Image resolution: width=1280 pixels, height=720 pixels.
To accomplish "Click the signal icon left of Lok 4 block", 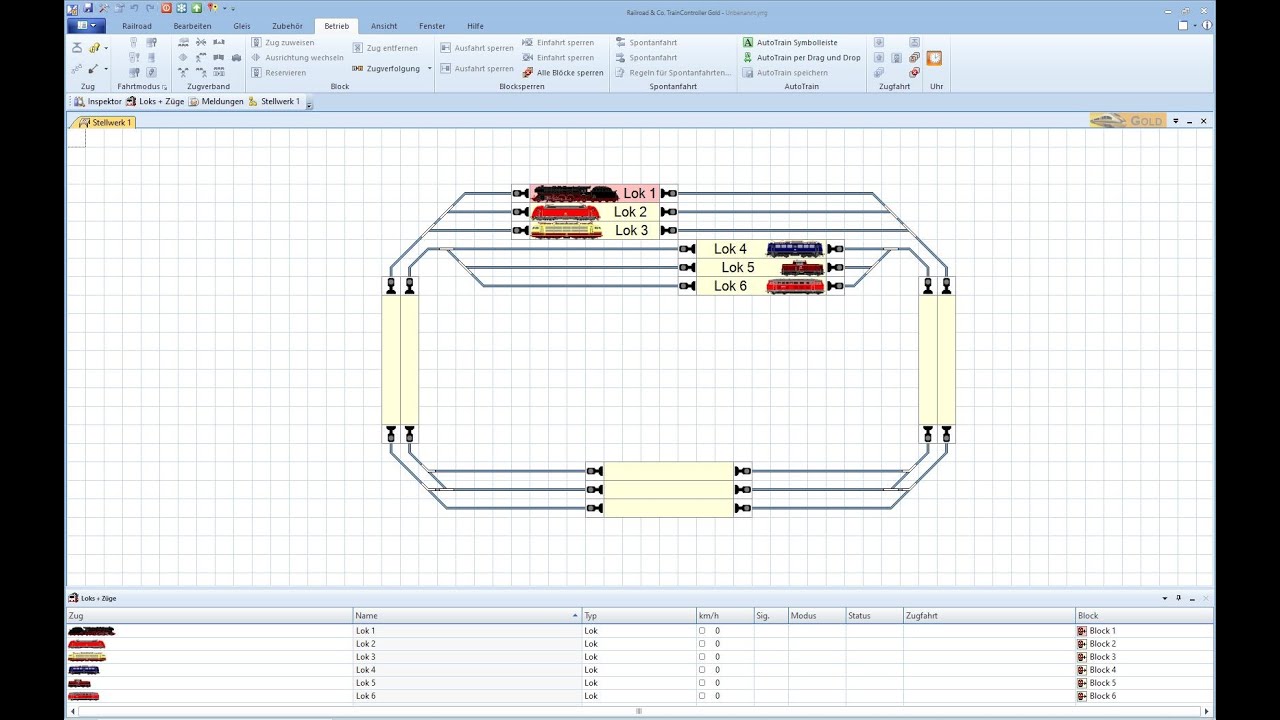I will 687,249.
